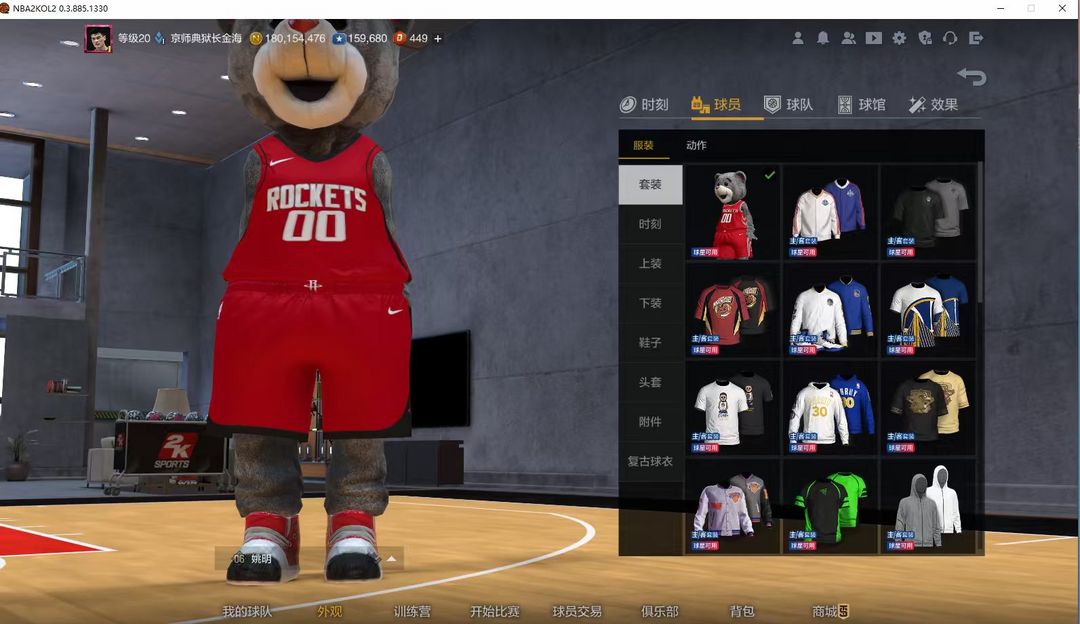Click the plus to add currency

click(437, 39)
